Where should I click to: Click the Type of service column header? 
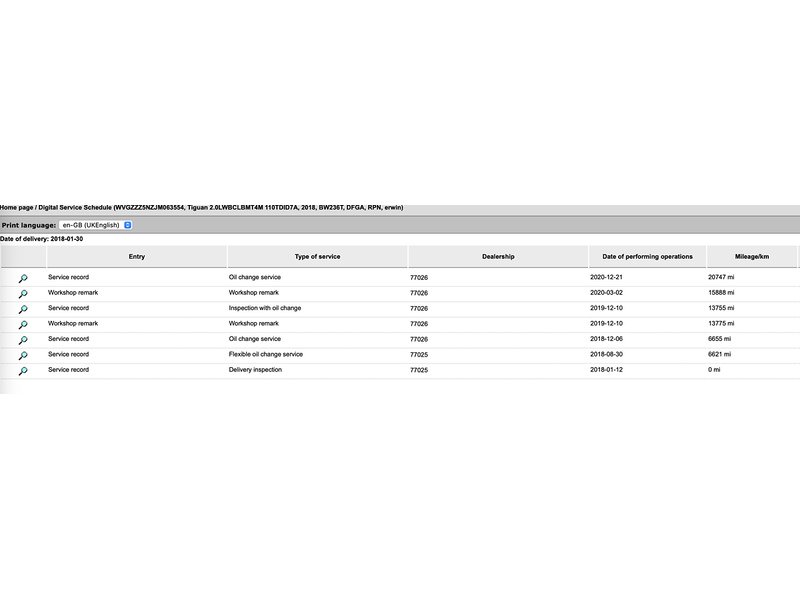tap(317, 257)
